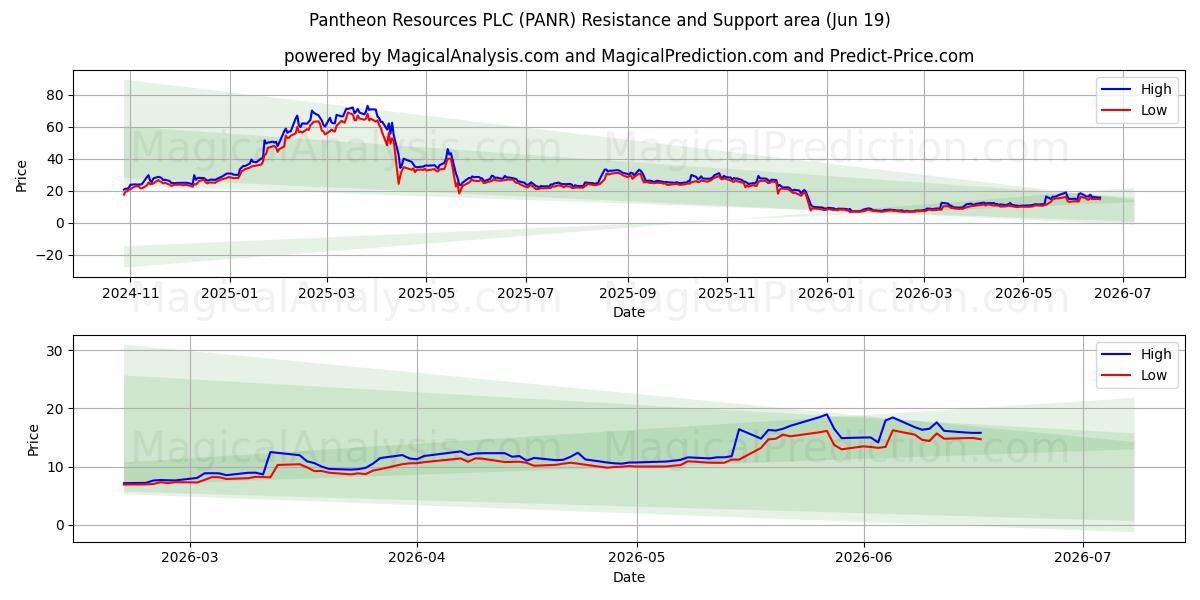Click the 'Low' legend entry in the upper chart
Screen dimensions: 1200x600
(1154, 110)
